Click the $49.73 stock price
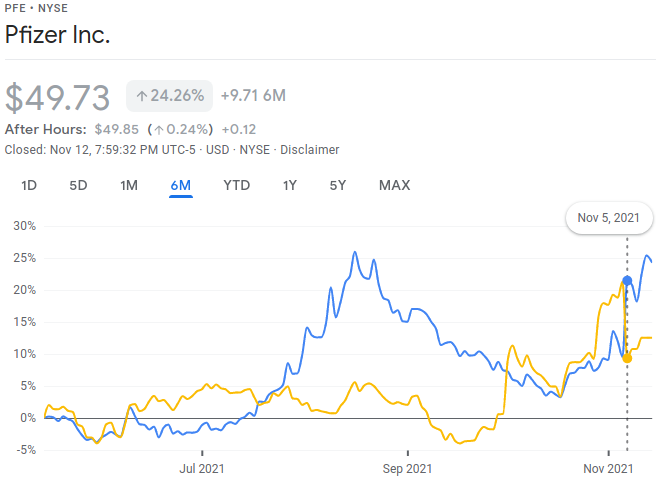The image size is (656, 481). (x=58, y=97)
